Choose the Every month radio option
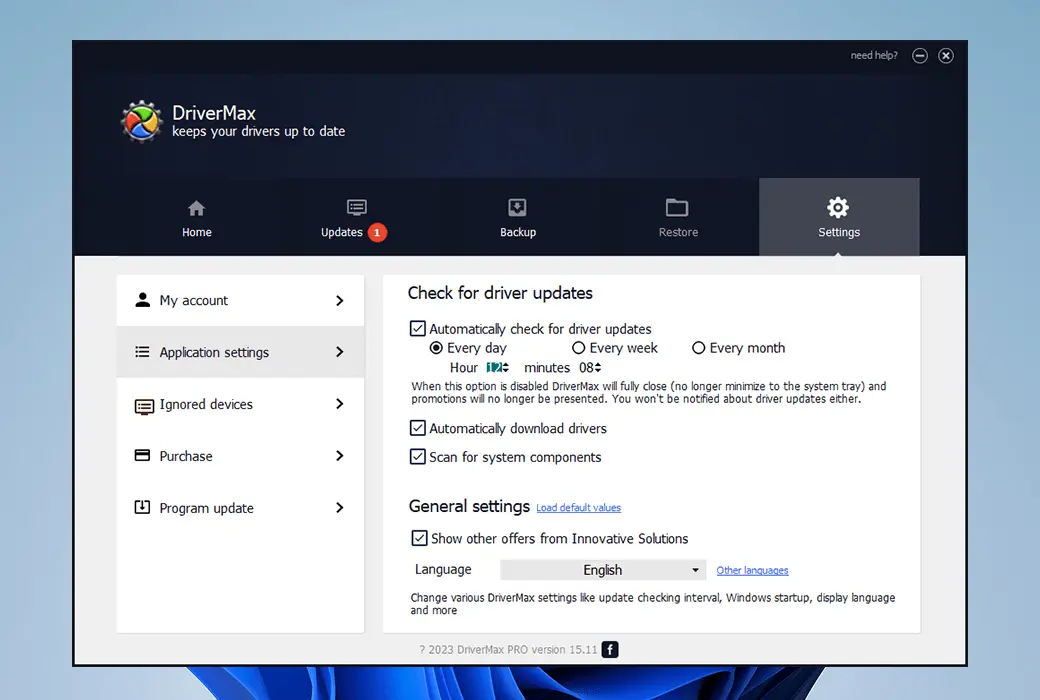This screenshot has width=1040, height=700. pos(699,348)
